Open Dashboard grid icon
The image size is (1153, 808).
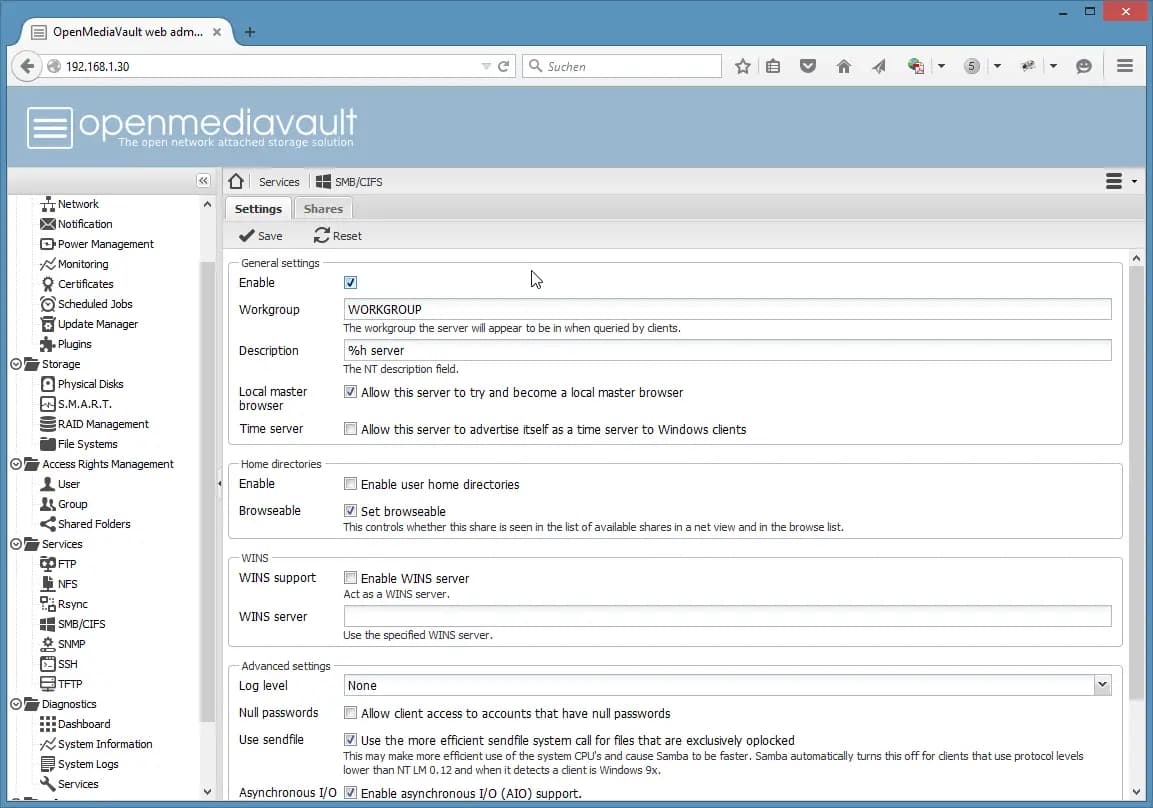click(48, 724)
